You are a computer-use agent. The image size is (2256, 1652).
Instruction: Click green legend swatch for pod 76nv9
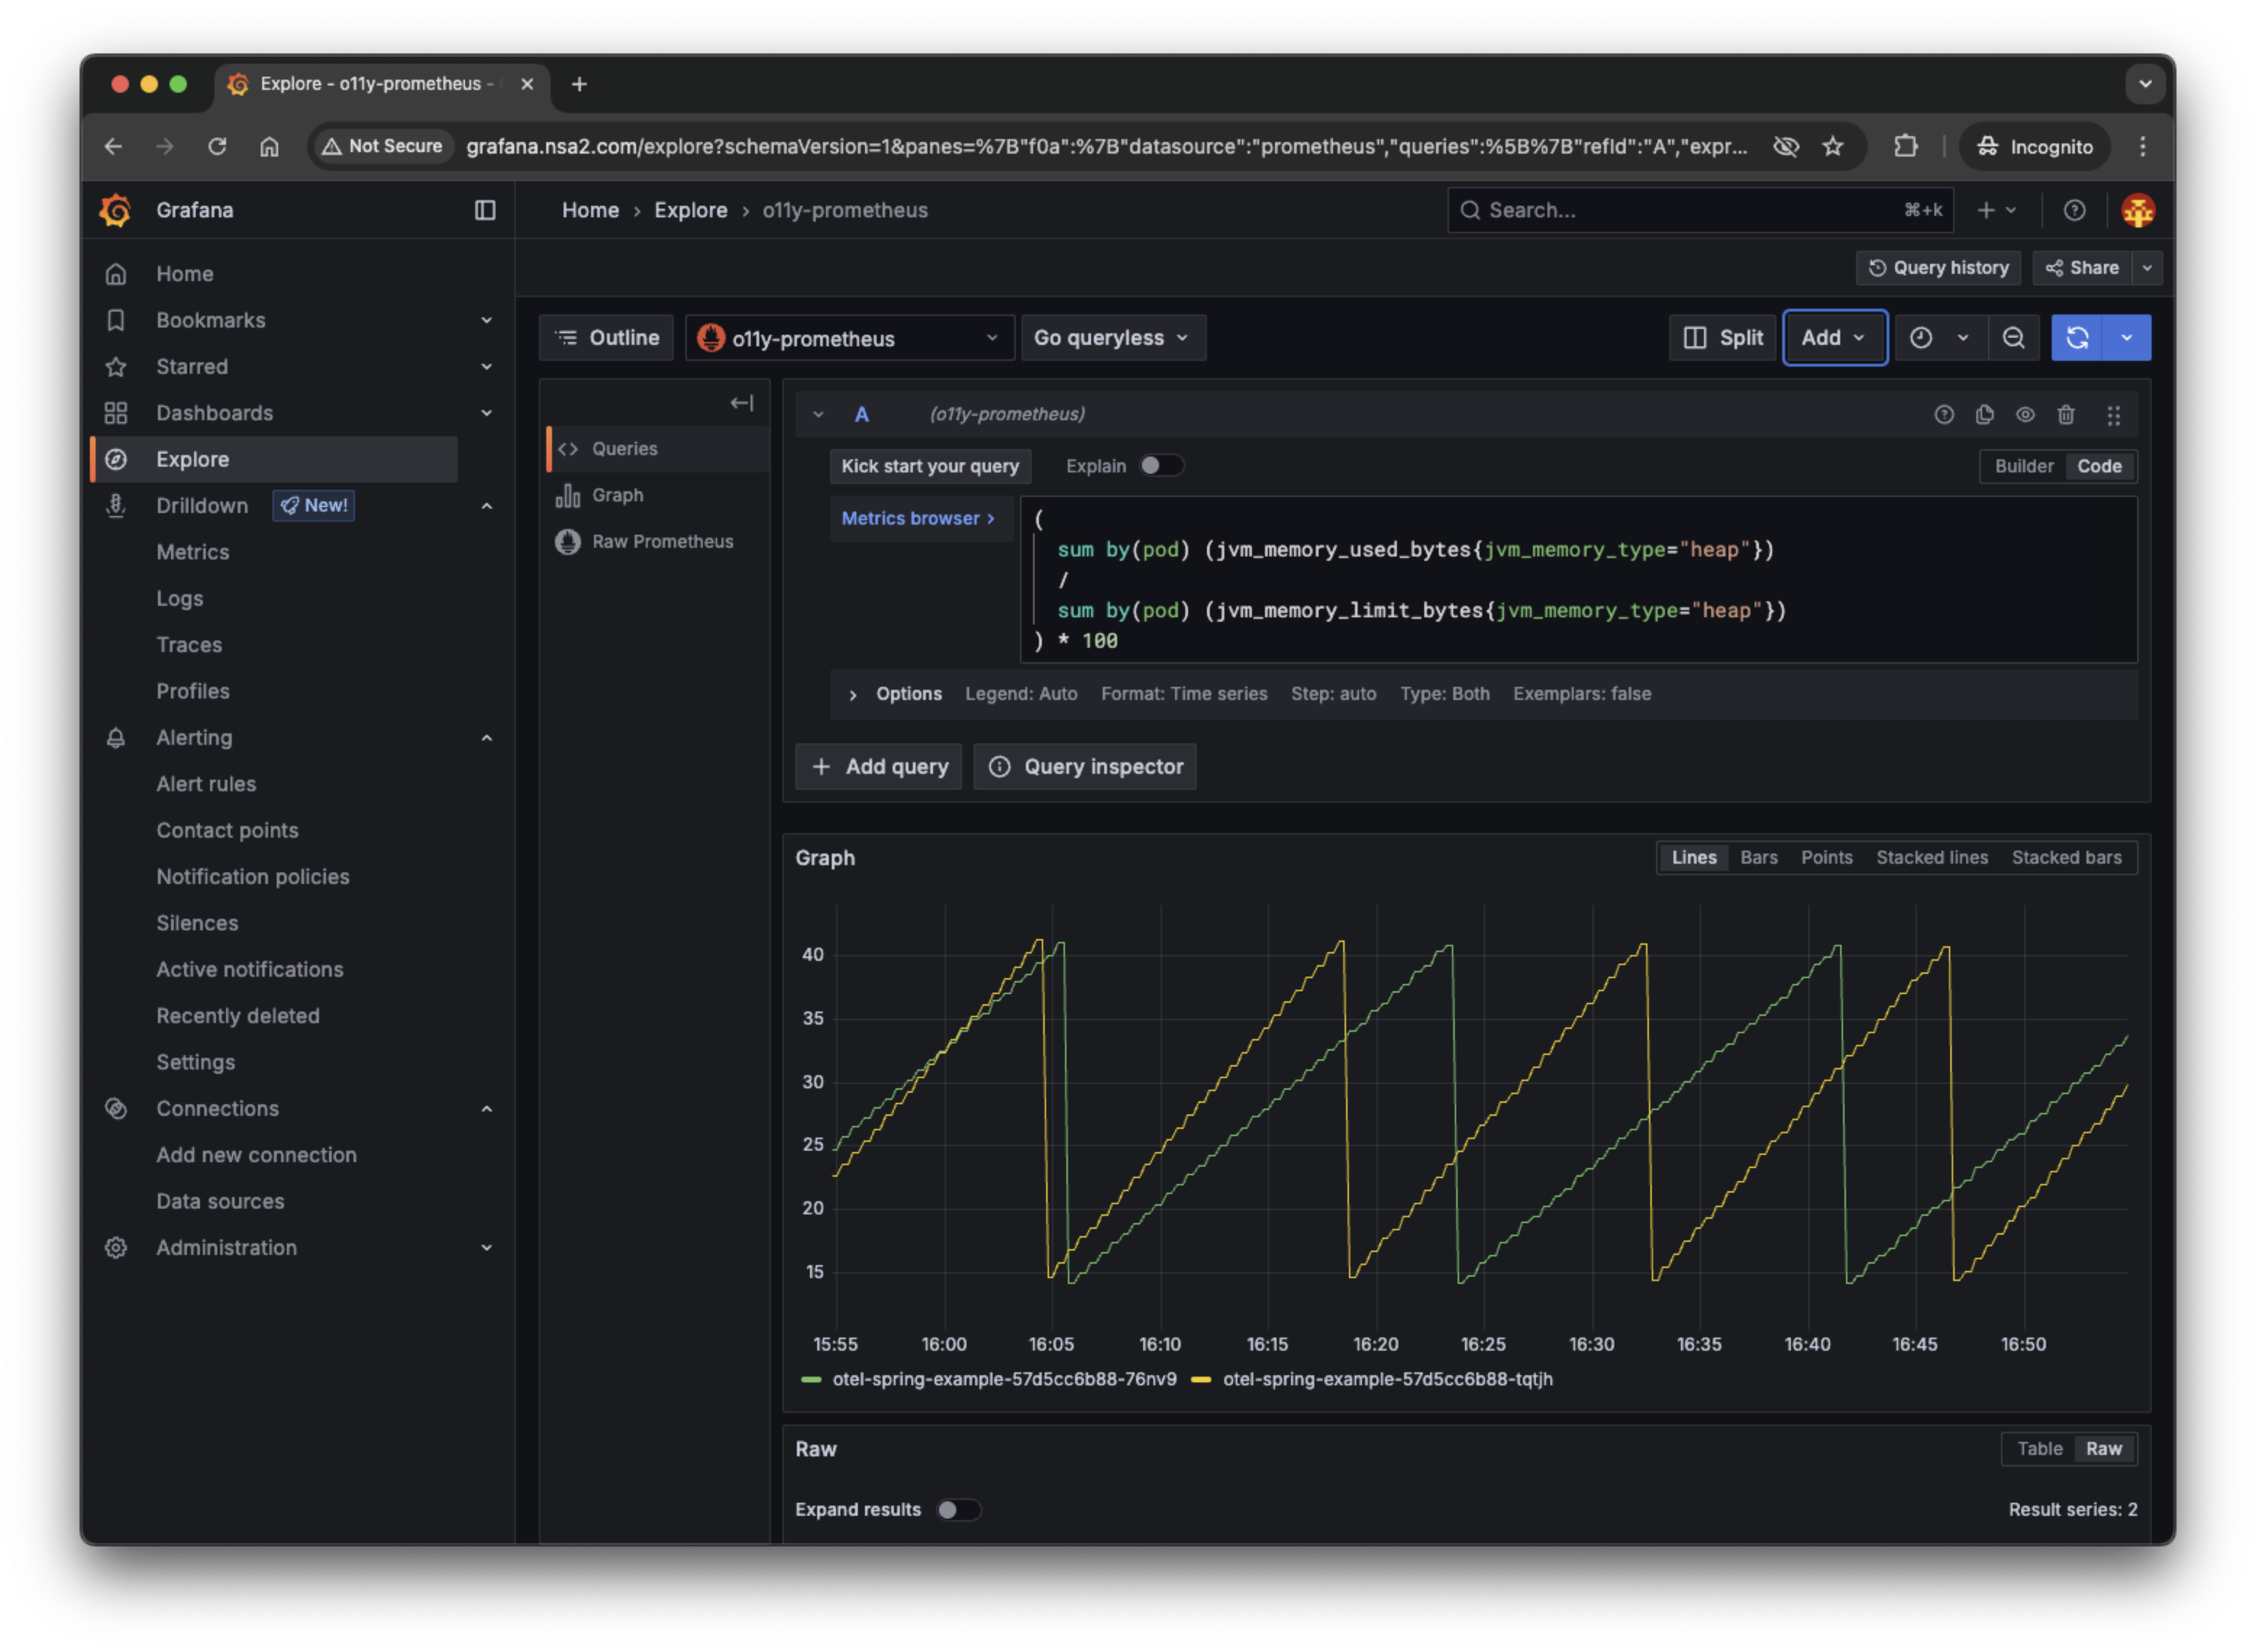(x=811, y=1380)
